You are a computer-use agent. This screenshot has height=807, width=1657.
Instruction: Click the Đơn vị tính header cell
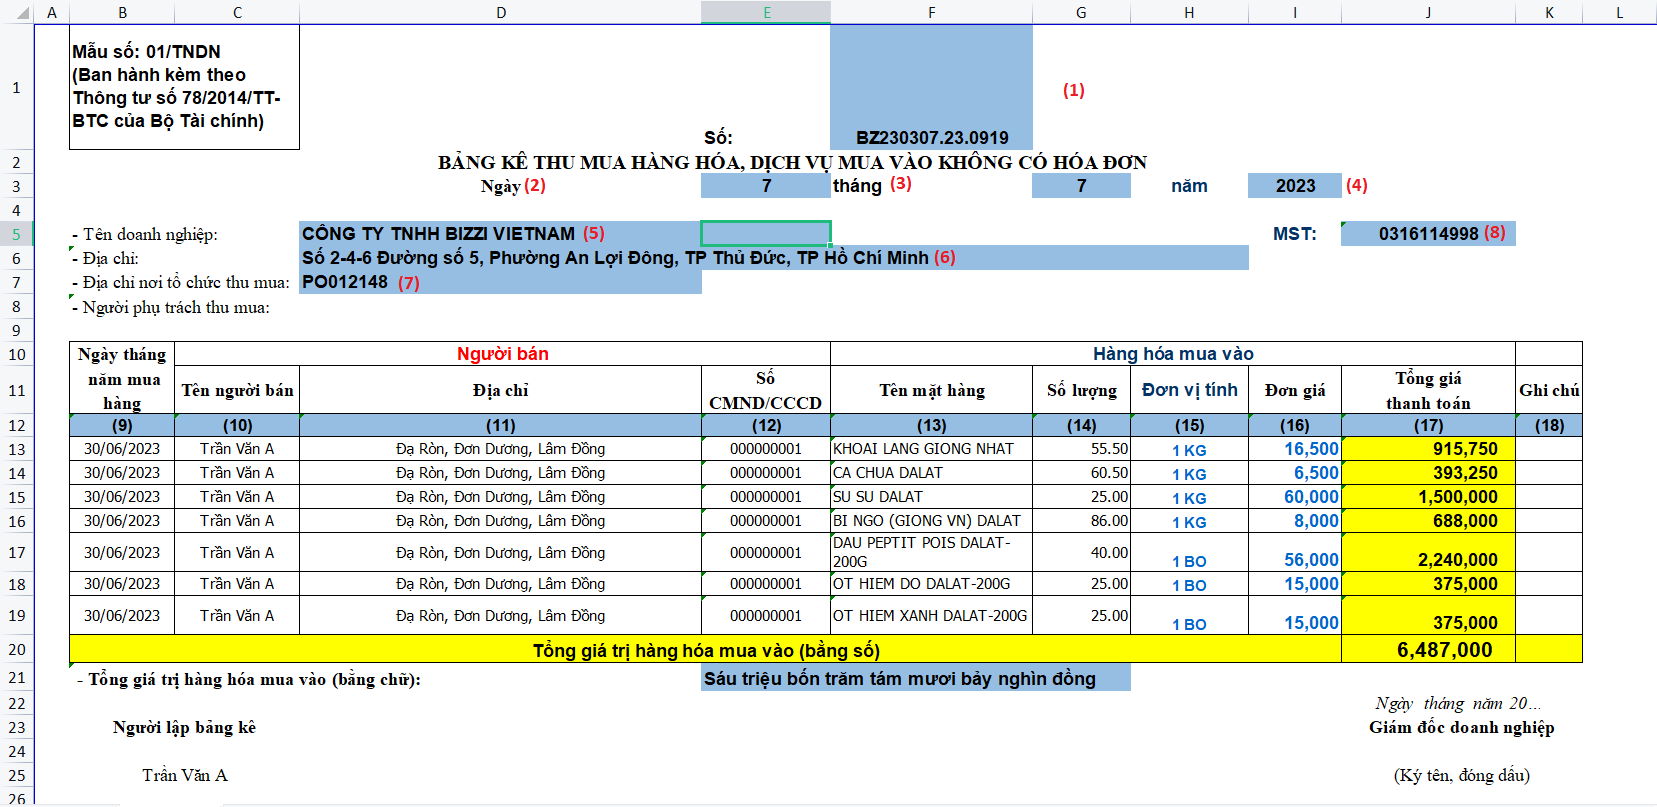pos(1189,390)
